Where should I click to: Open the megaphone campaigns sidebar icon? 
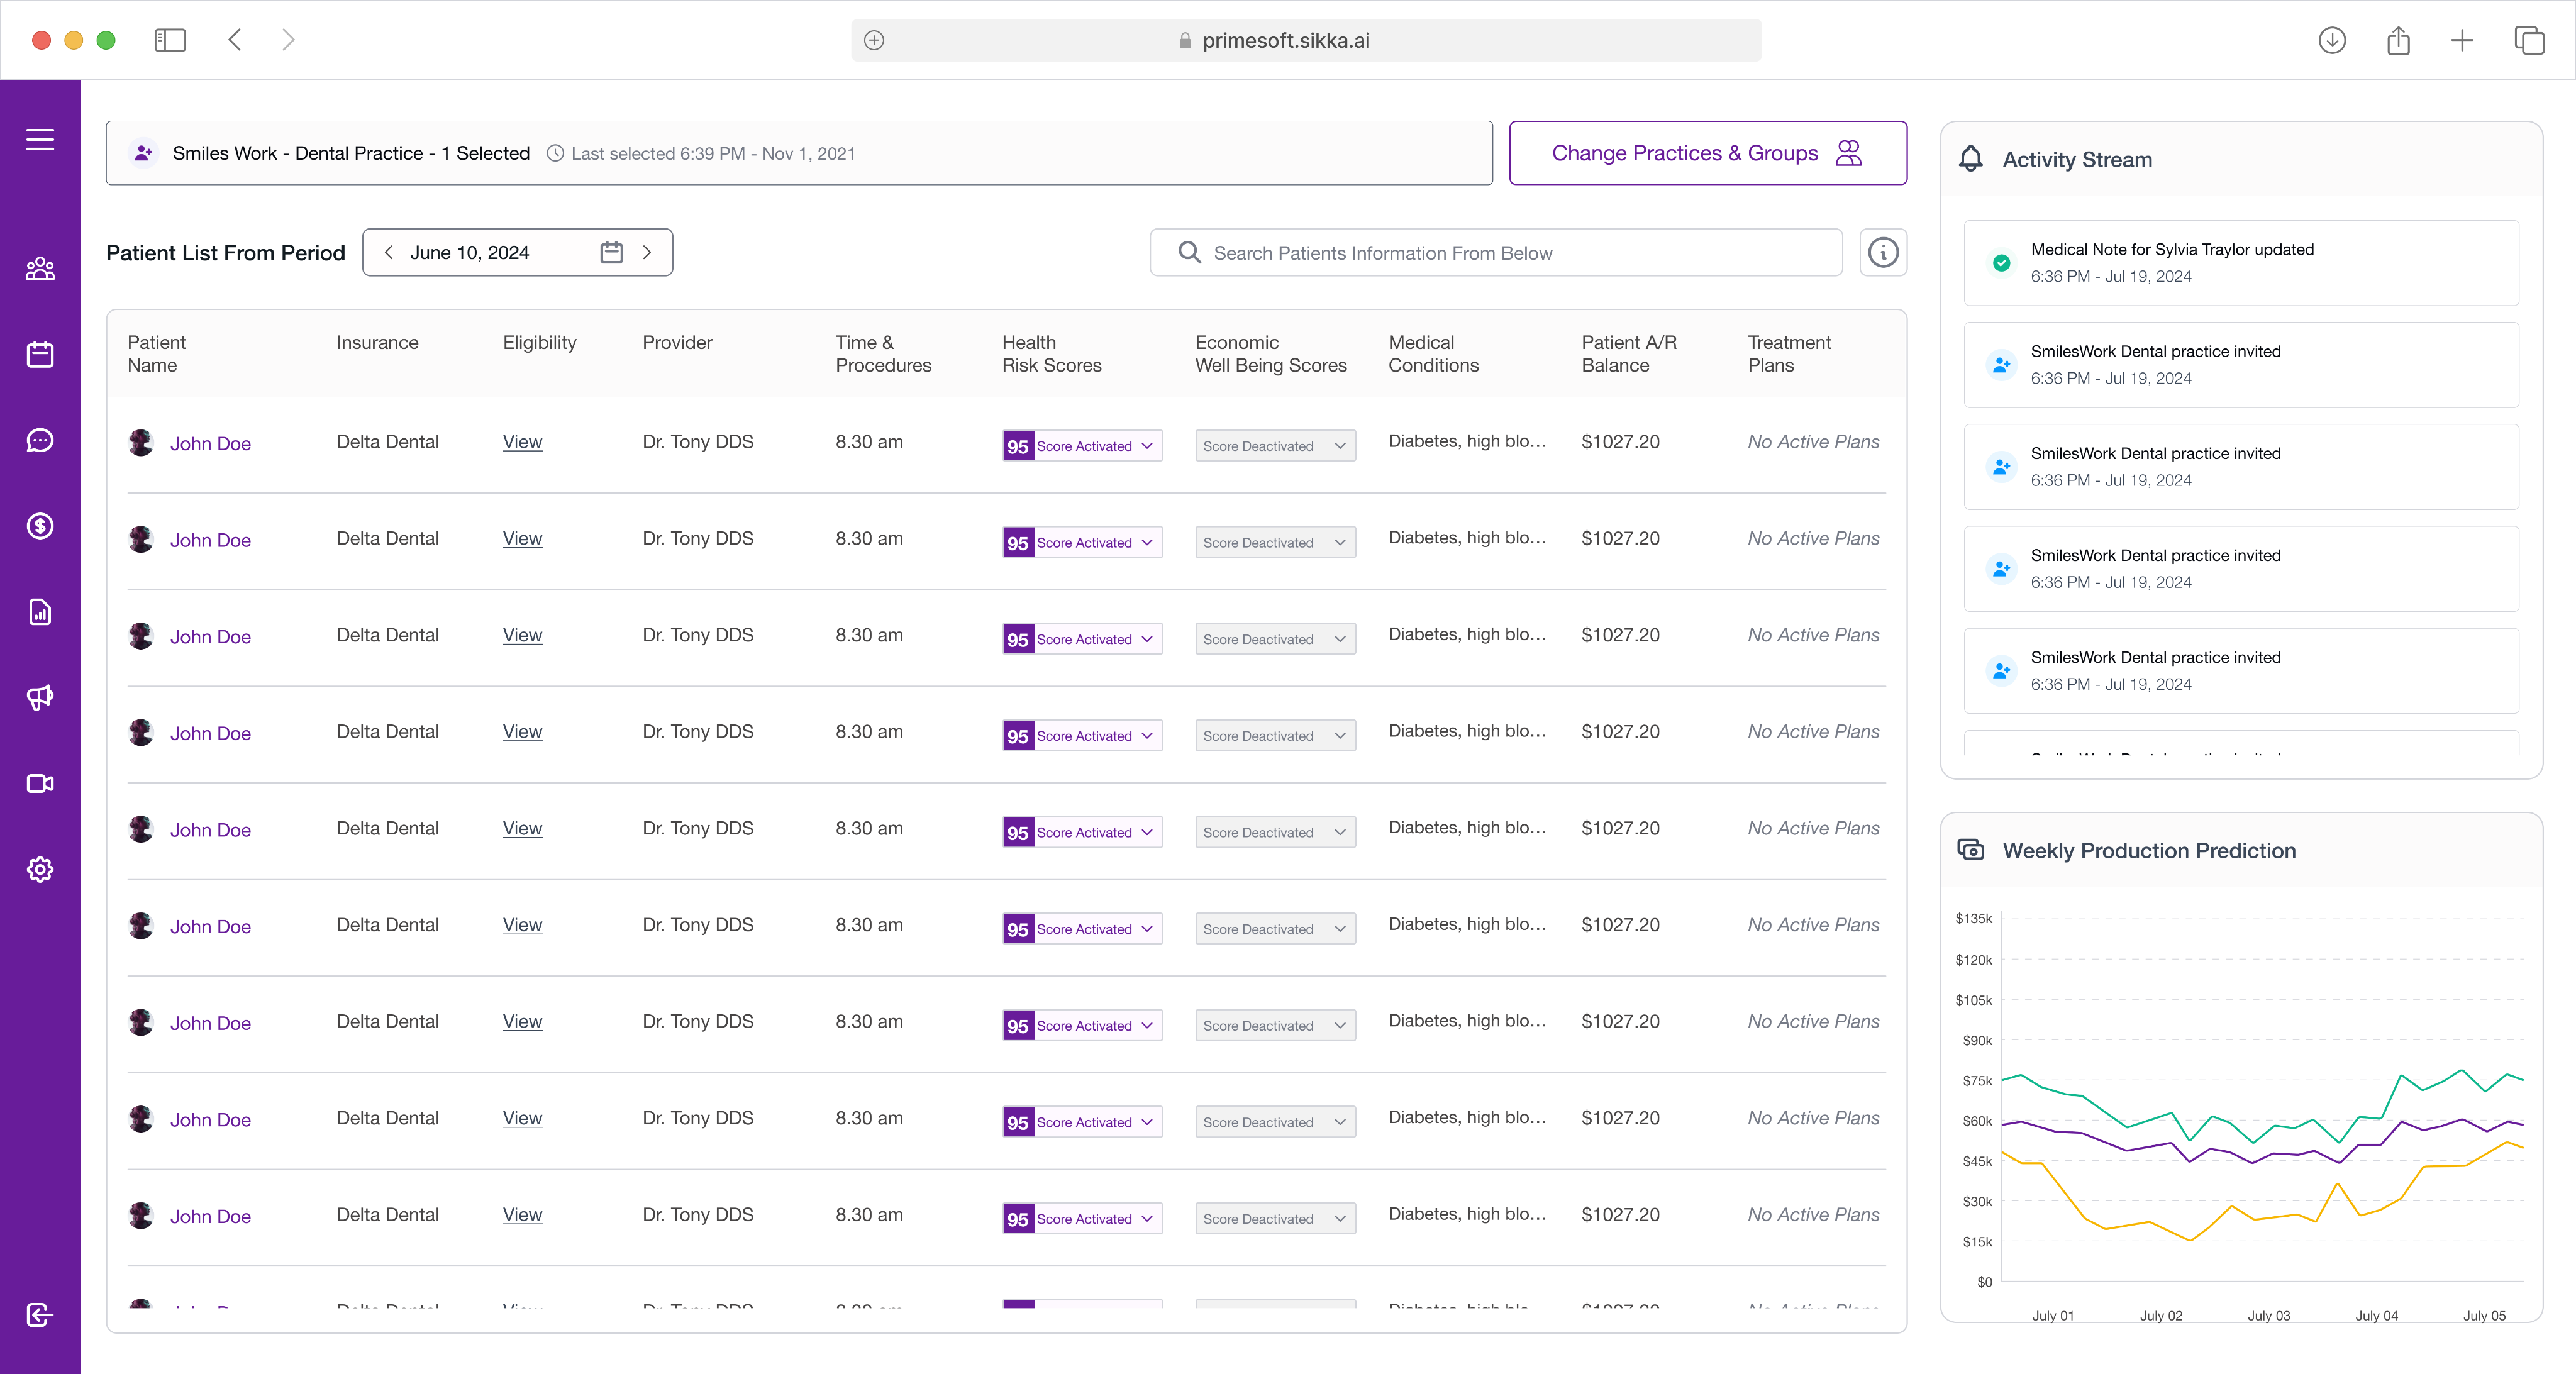click(40, 697)
